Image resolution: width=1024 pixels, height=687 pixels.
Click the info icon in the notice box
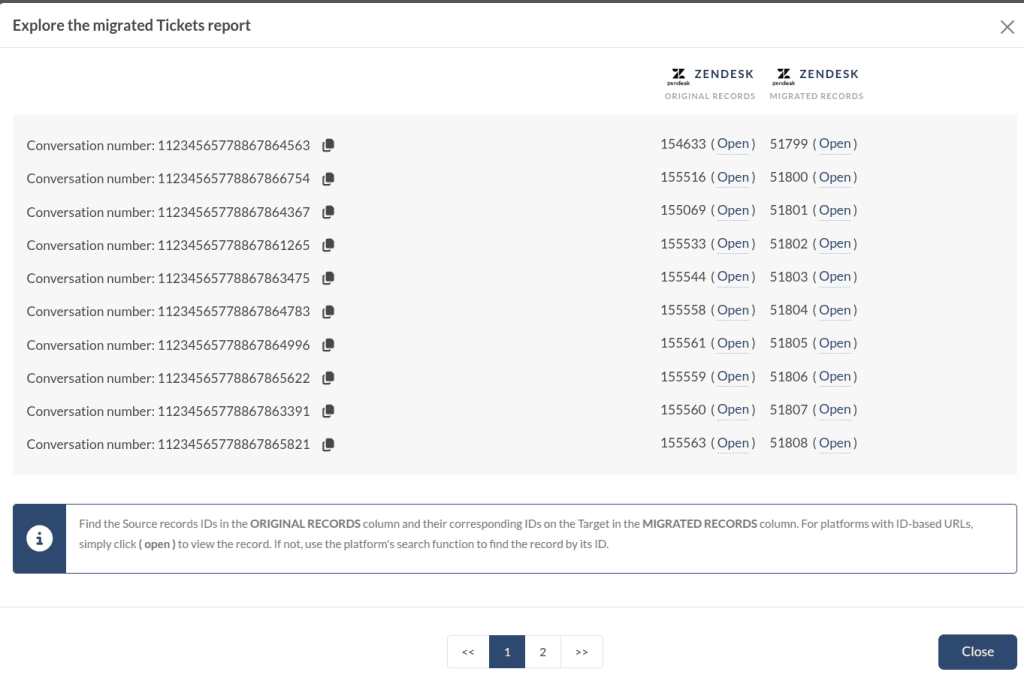pos(40,539)
